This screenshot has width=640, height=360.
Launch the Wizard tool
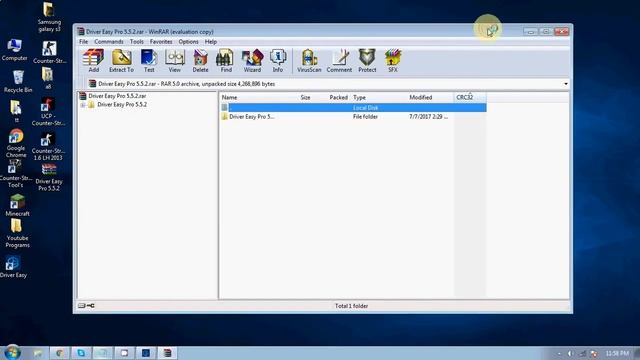(x=252, y=60)
